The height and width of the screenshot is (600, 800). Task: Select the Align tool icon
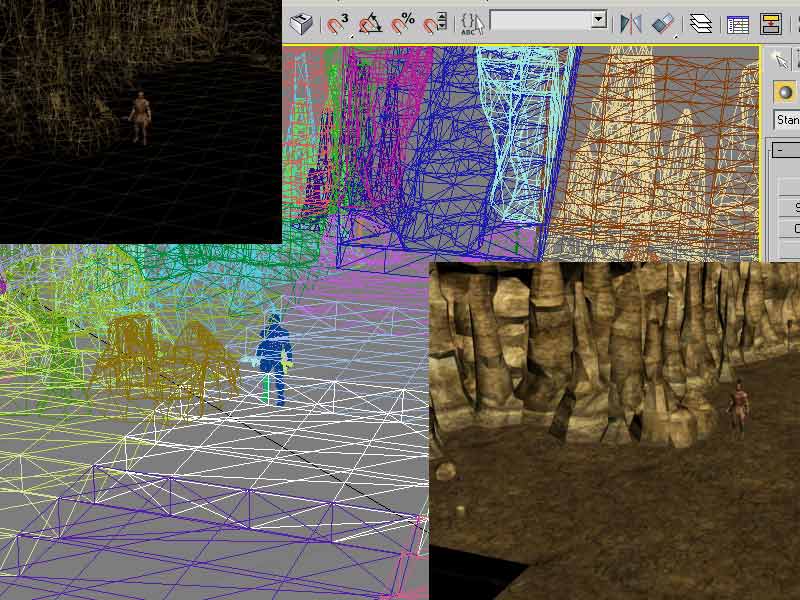pyautogui.click(x=663, y=23)
